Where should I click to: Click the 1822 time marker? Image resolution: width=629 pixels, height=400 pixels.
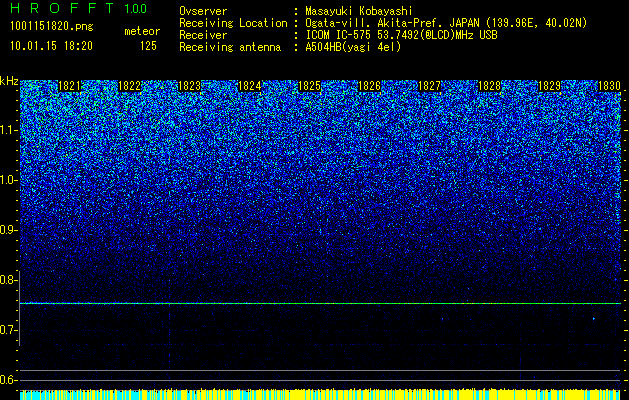(x=129, y=86)
